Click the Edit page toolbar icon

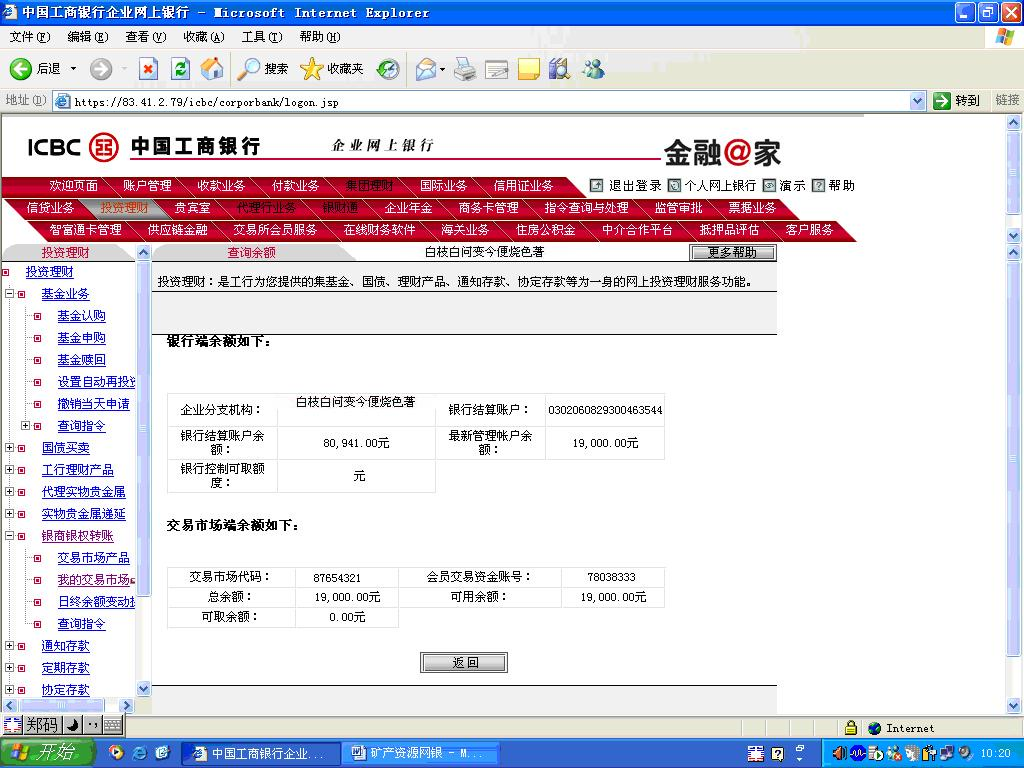pyautogui.click(x=496, y=69)
